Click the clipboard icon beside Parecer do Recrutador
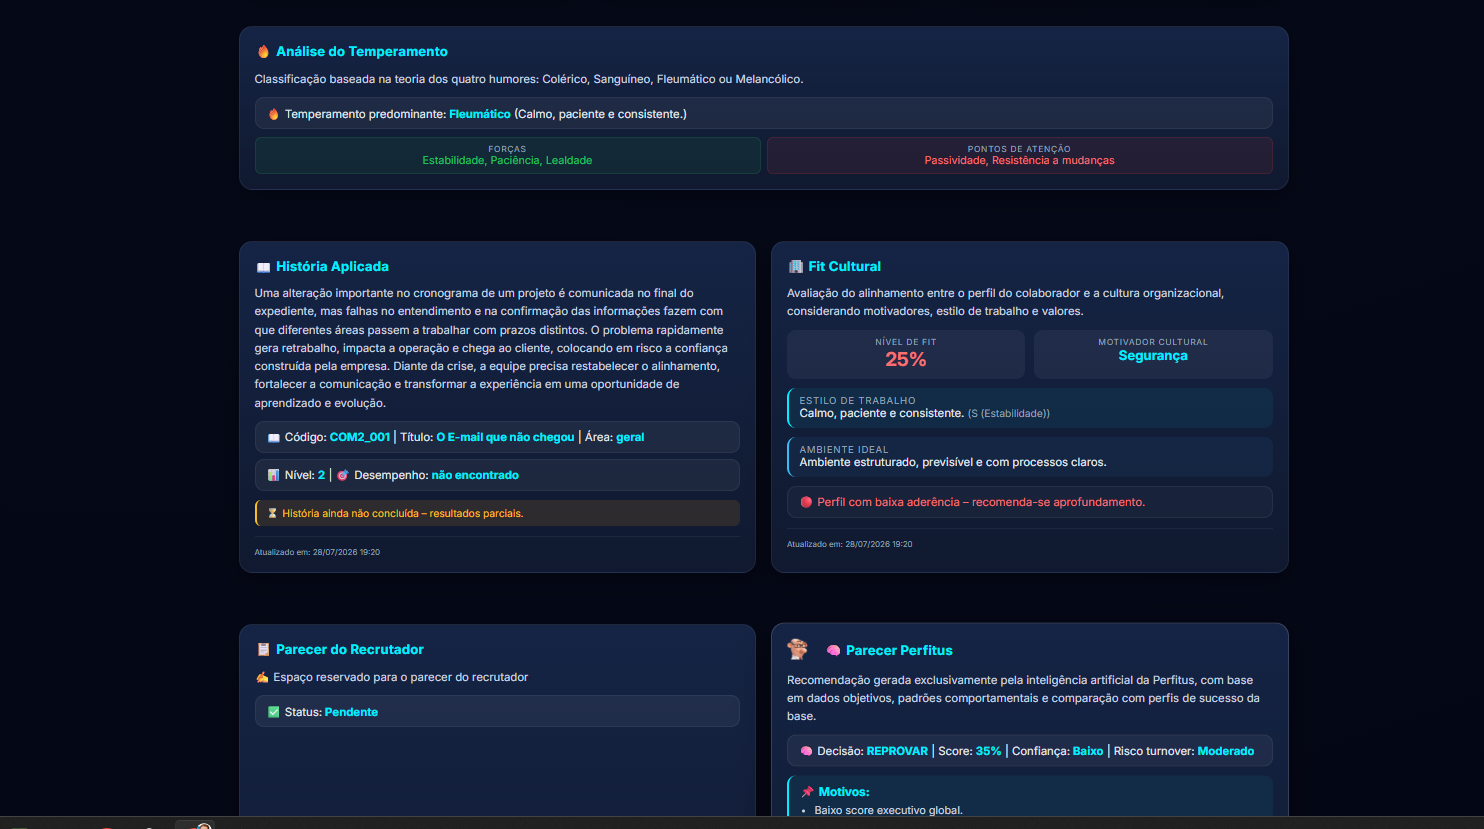The width and height of the screenshot is (1484, 829). pos(263,650)
